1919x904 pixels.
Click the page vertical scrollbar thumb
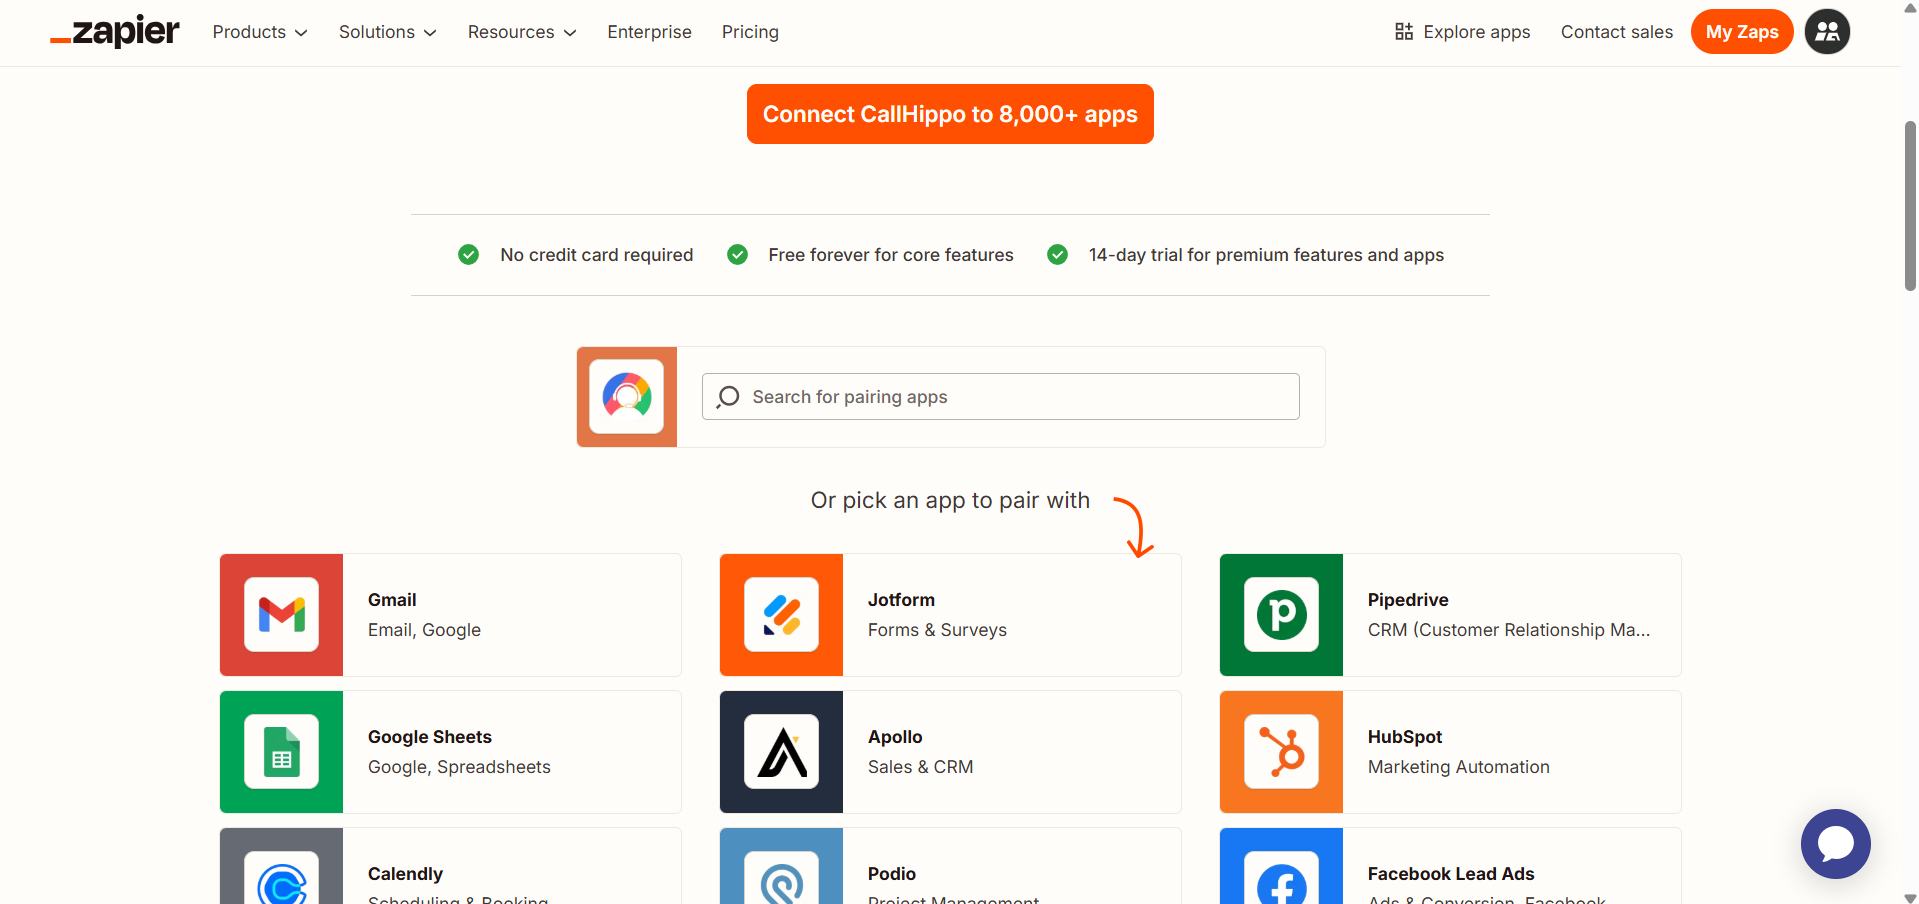[x=1910, y=205]
